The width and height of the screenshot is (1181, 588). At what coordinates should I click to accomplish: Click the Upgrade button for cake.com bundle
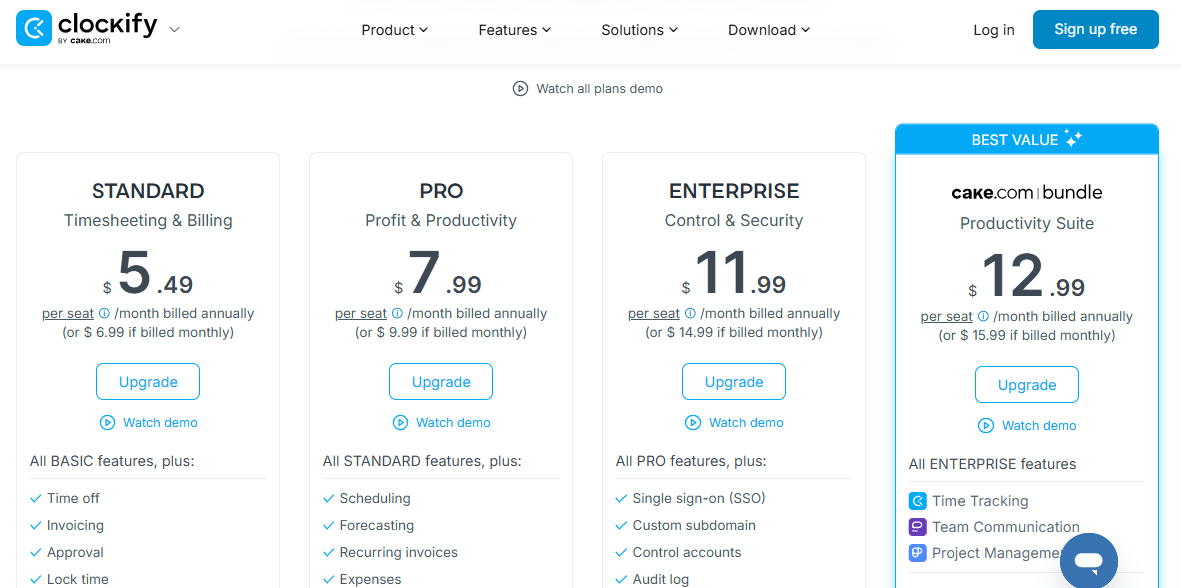[1026, 385]
